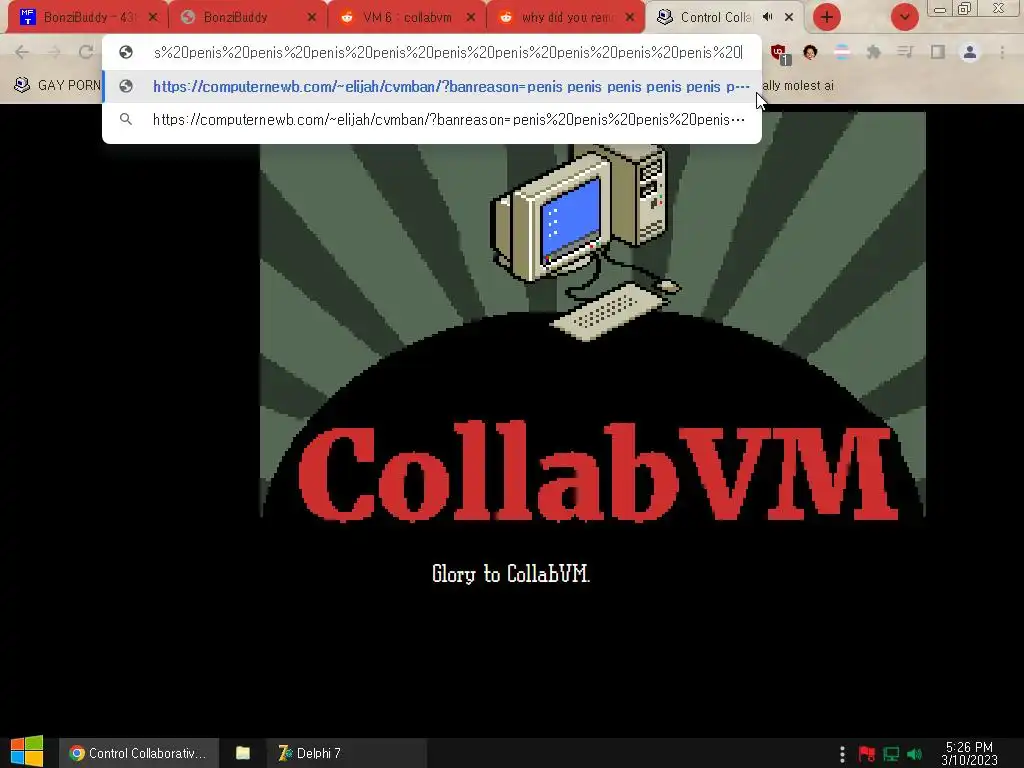The width and height of the screenshot is (1024, 768).
Task: Click the red new tab plus button
Action: (x=826, y=17)
